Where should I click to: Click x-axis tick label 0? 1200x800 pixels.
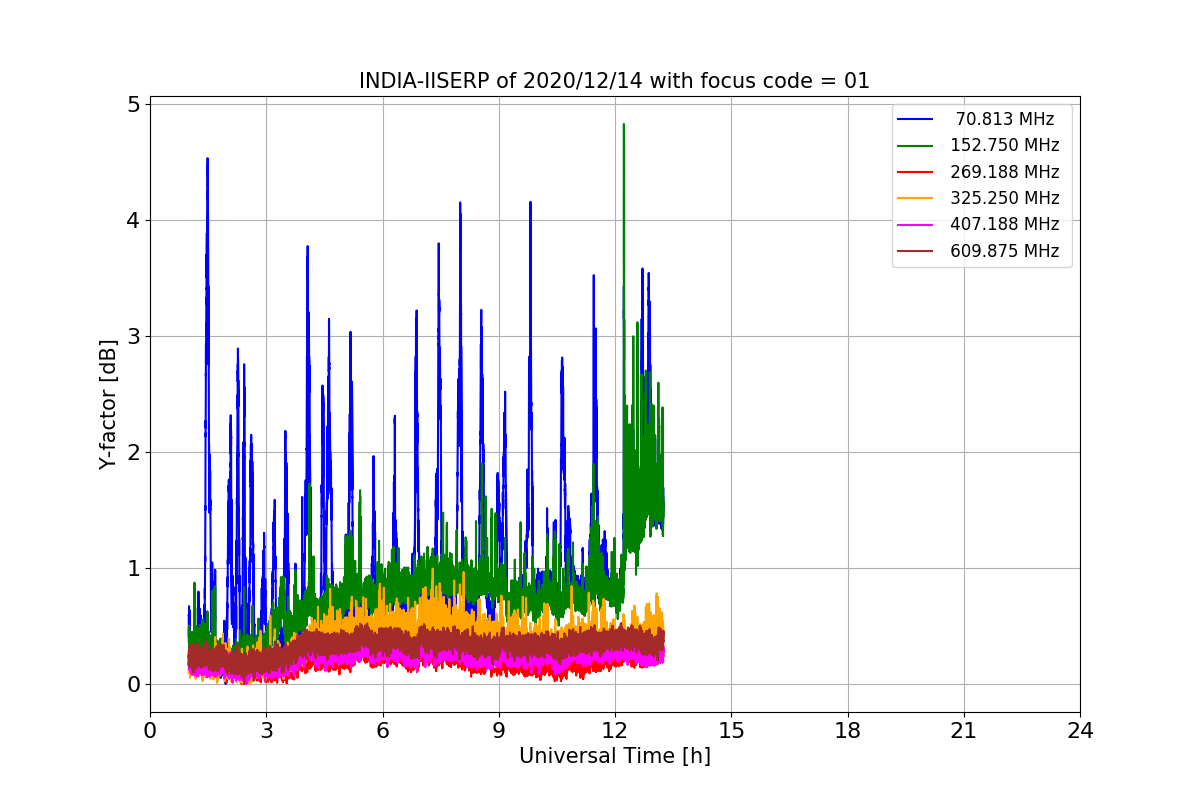(150, 731)
